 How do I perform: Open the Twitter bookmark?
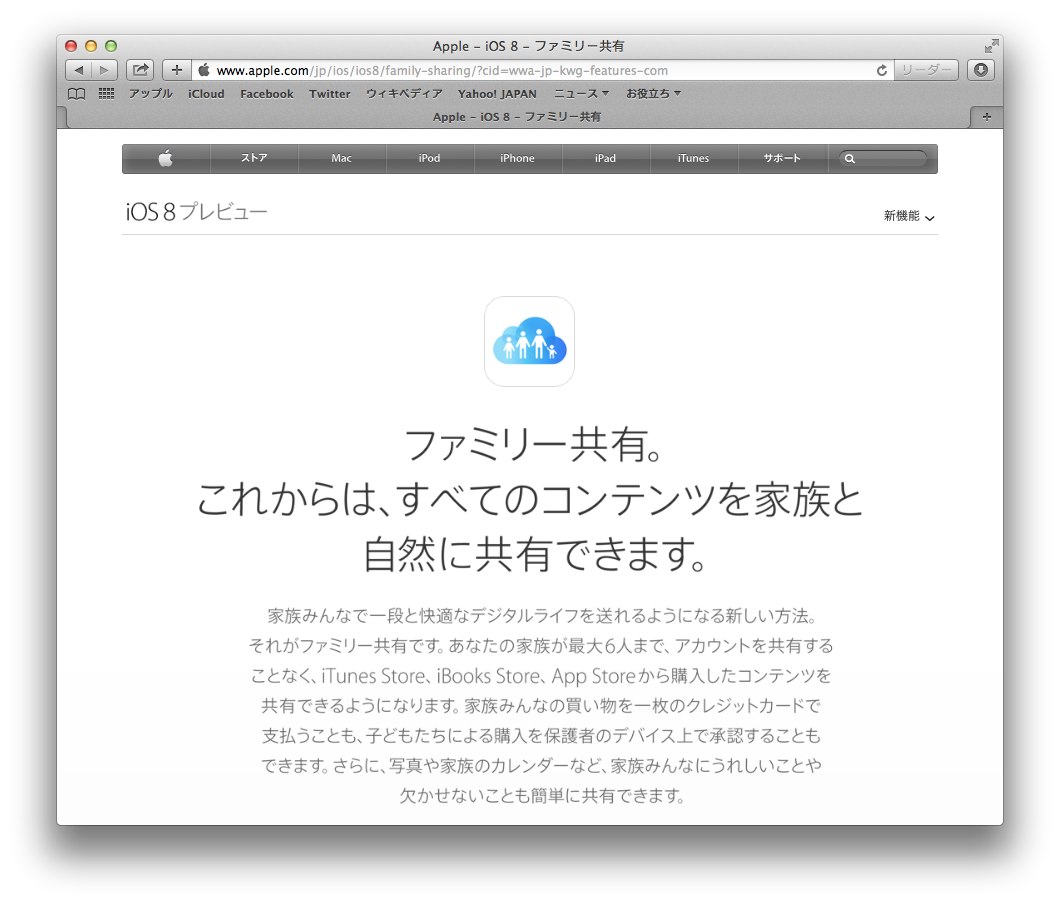(329, 94)
